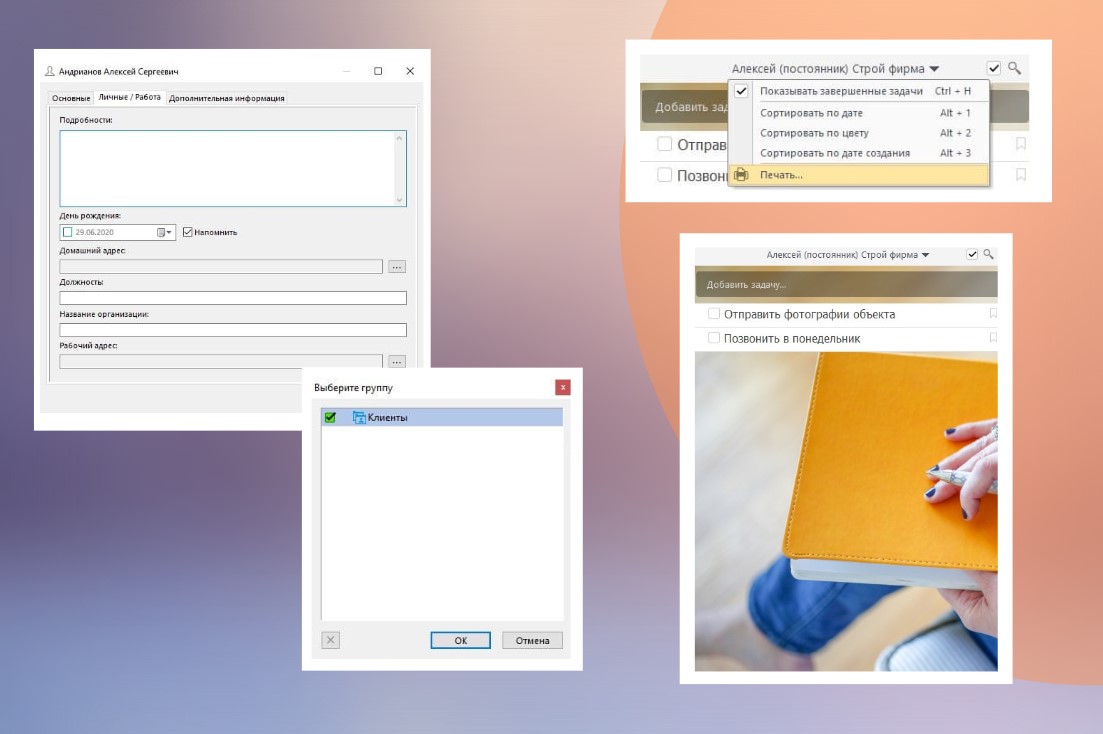Screen dimensions: 1103x734
Task: Click search magnifier in upper panel
Action: coord(1014,68)
